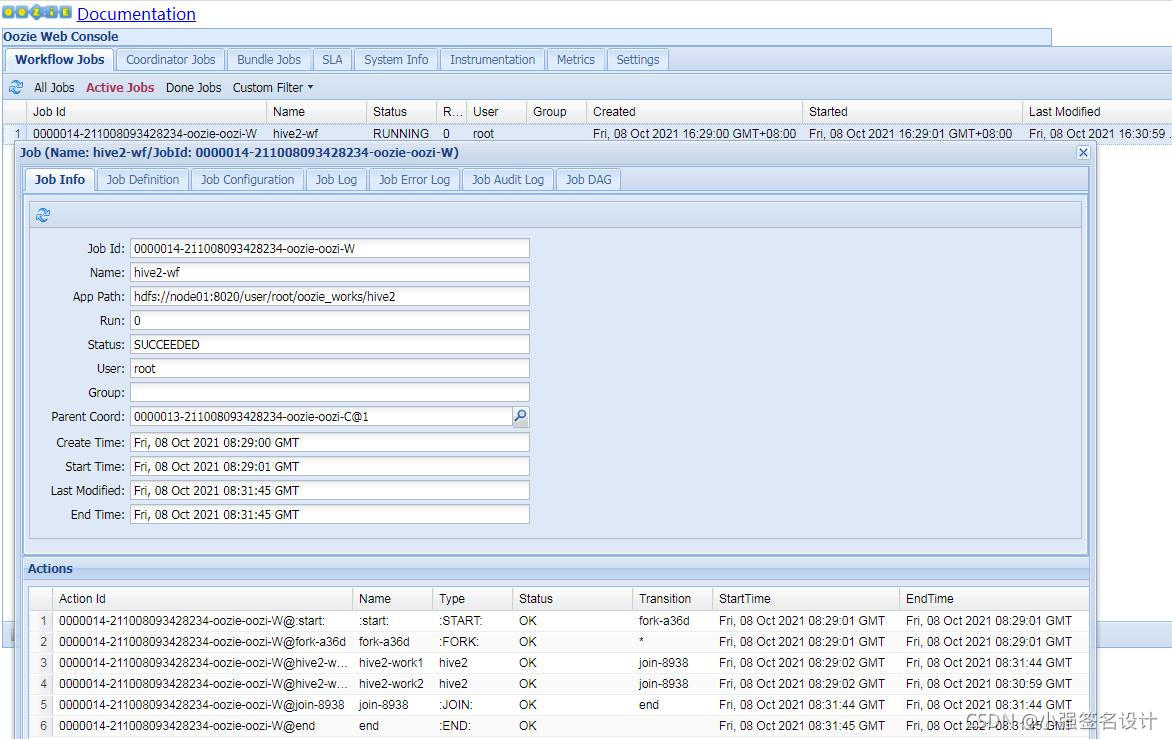Open the Job Audit Log tab
This screenshot has height=739, width=1172.
(508, 179)
